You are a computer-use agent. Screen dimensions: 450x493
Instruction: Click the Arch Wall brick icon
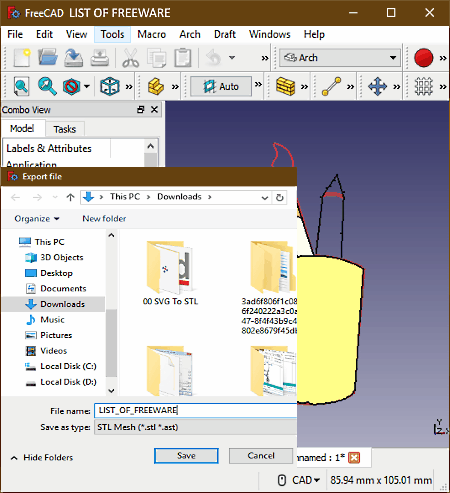pos(285,86)
